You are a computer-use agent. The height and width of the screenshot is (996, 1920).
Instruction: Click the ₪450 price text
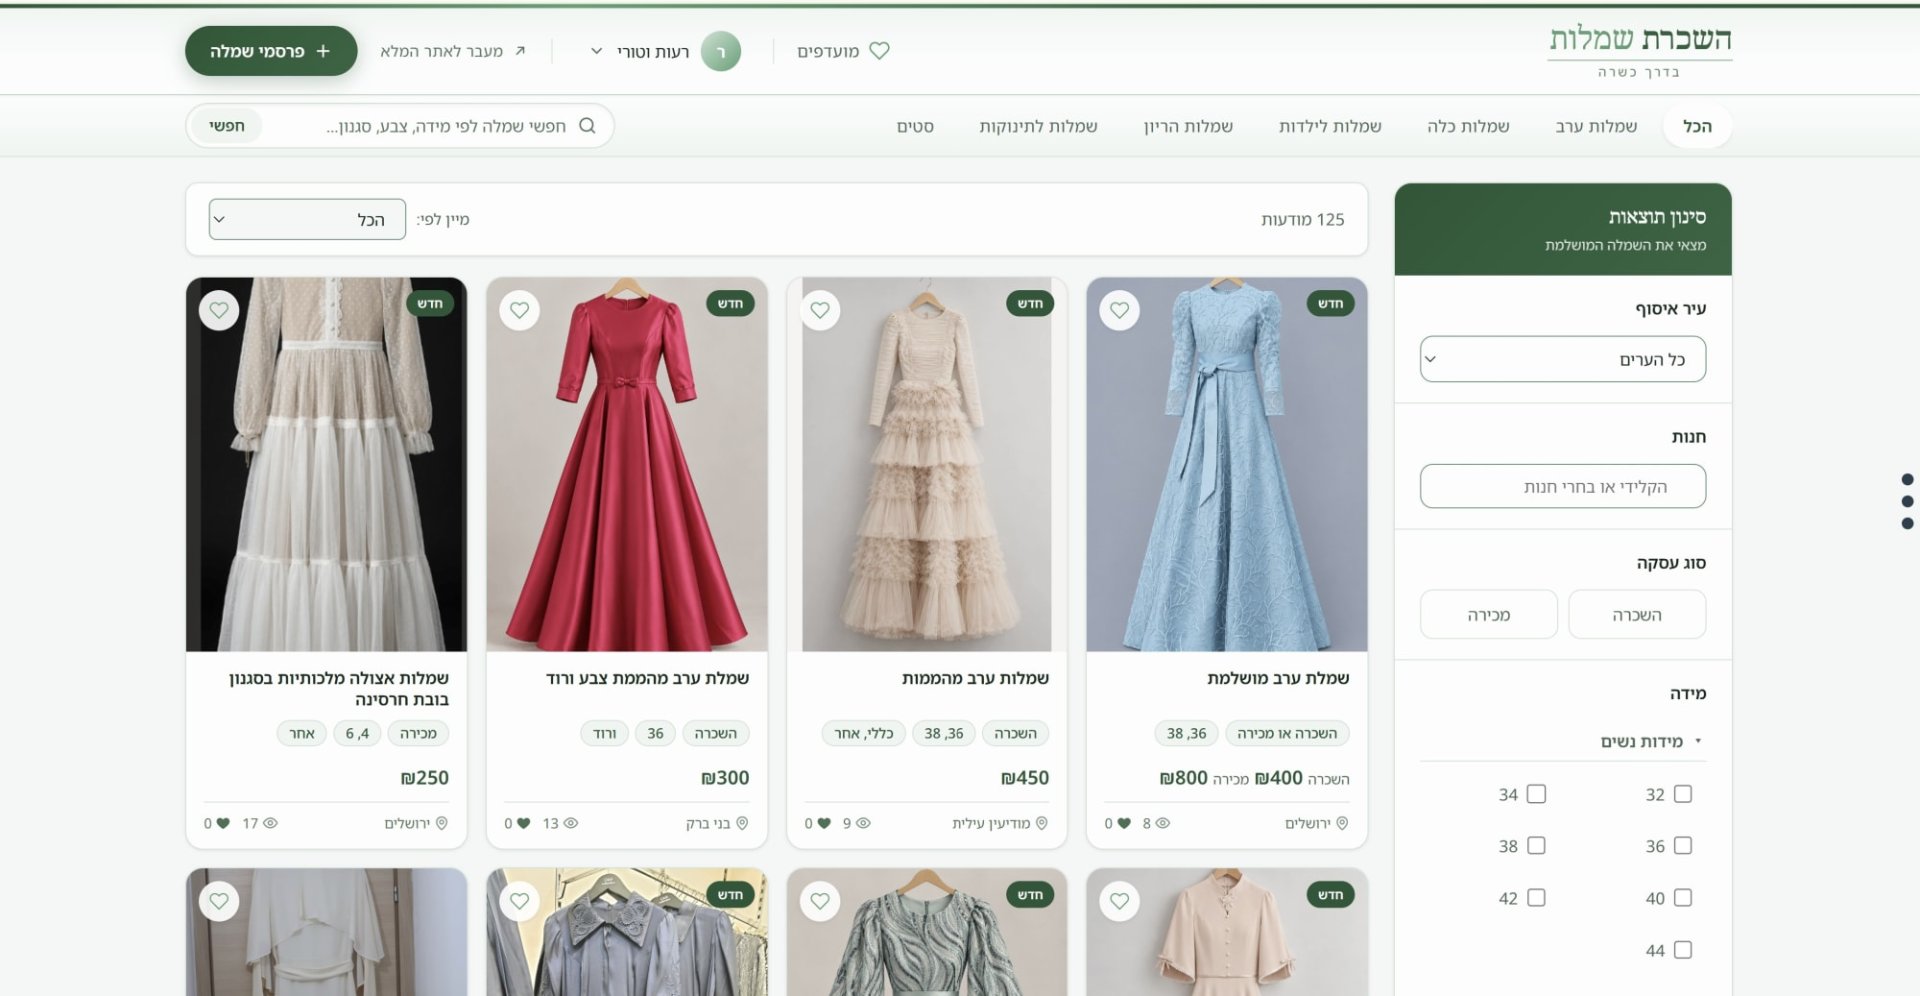1025,778
